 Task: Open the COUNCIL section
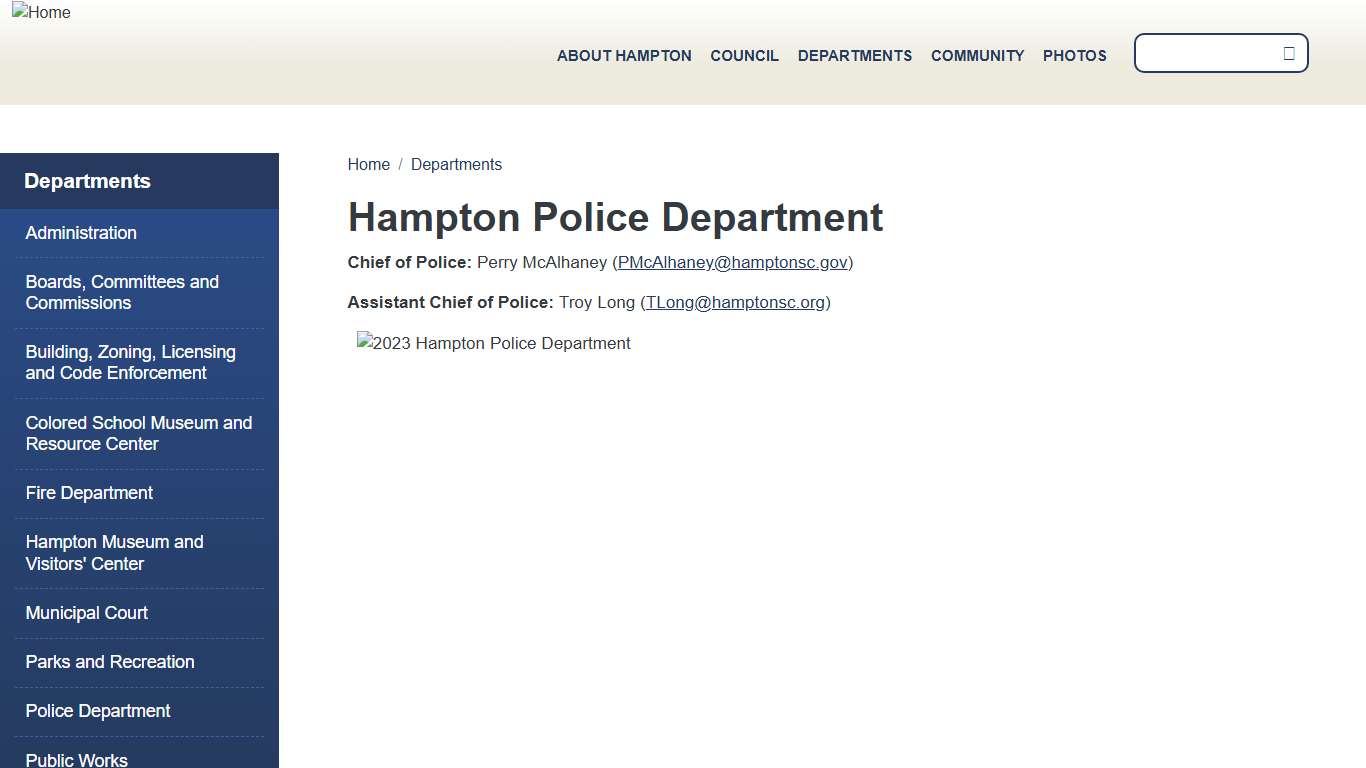744,56
